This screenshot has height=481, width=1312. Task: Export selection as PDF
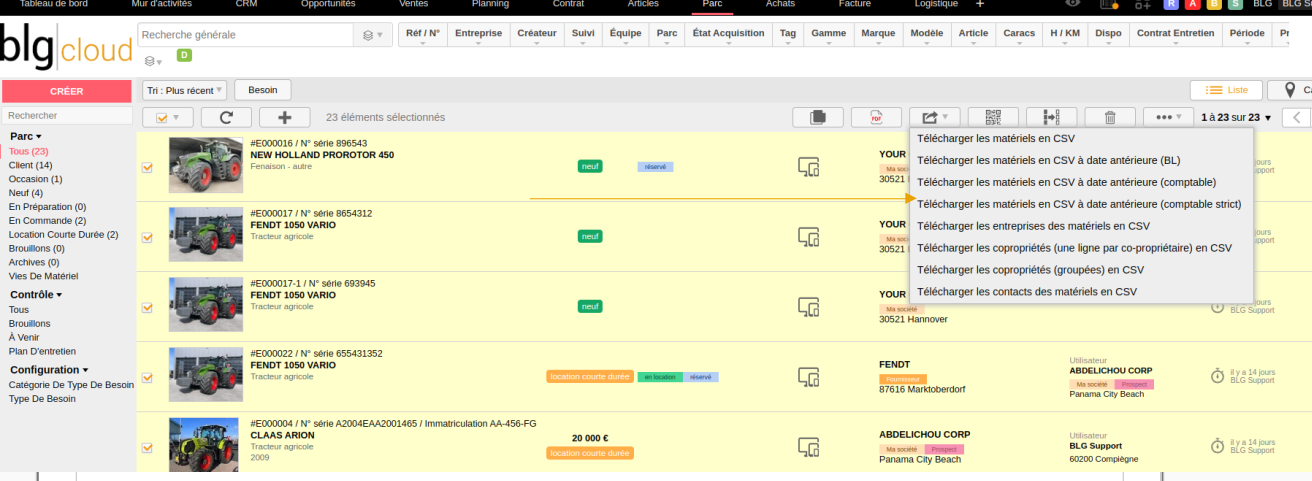point(876,117)
